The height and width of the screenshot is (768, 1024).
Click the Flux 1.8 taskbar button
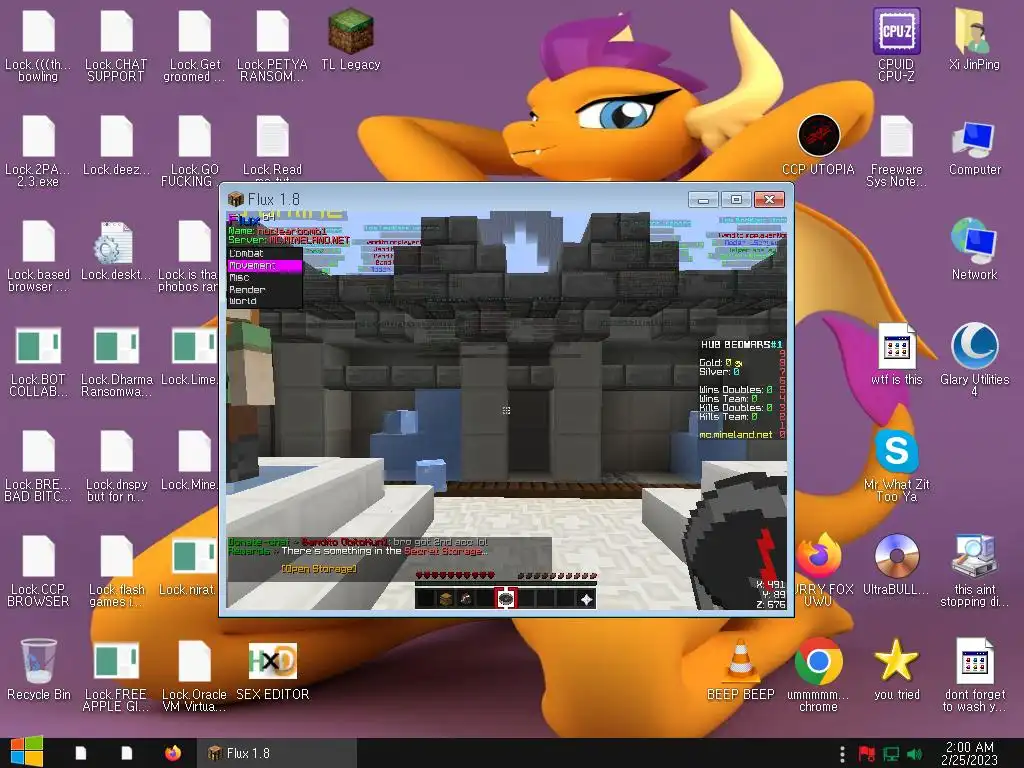coord(277,753)
